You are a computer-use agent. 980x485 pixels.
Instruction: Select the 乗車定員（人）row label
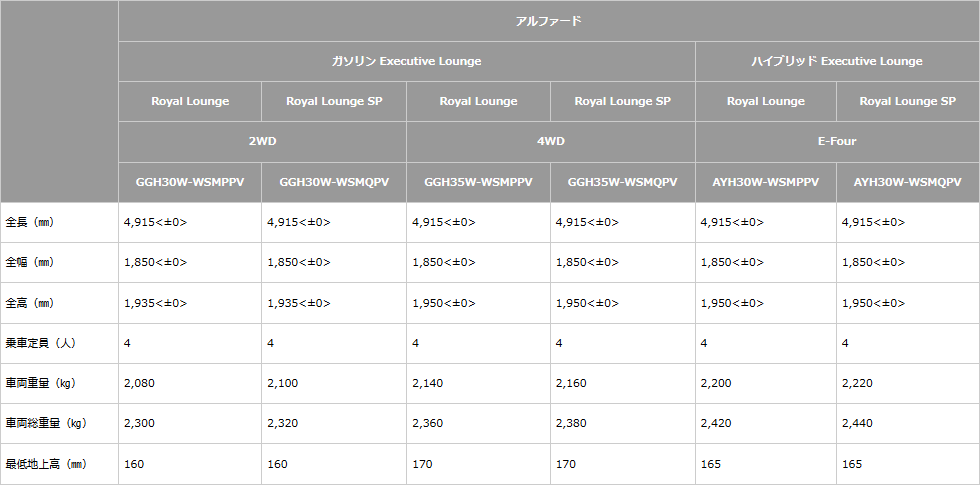tap(41, 343)
